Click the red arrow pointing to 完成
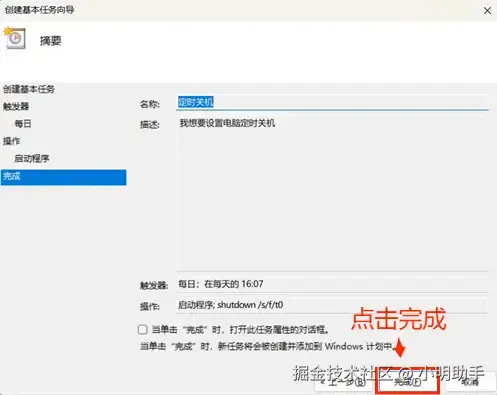 click(399, 348)
